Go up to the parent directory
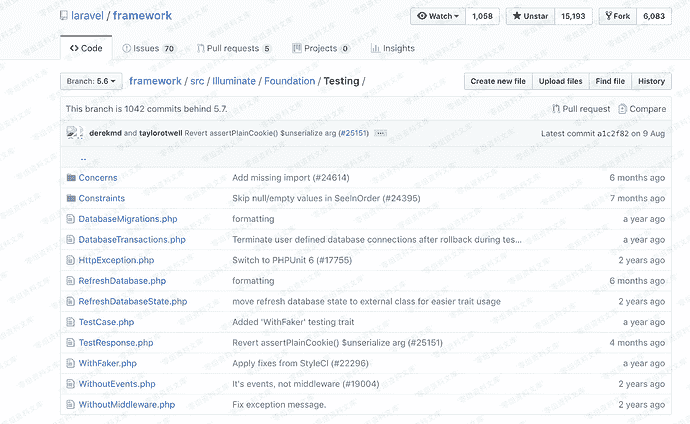690x424 pixels. [x=83, y=158]
